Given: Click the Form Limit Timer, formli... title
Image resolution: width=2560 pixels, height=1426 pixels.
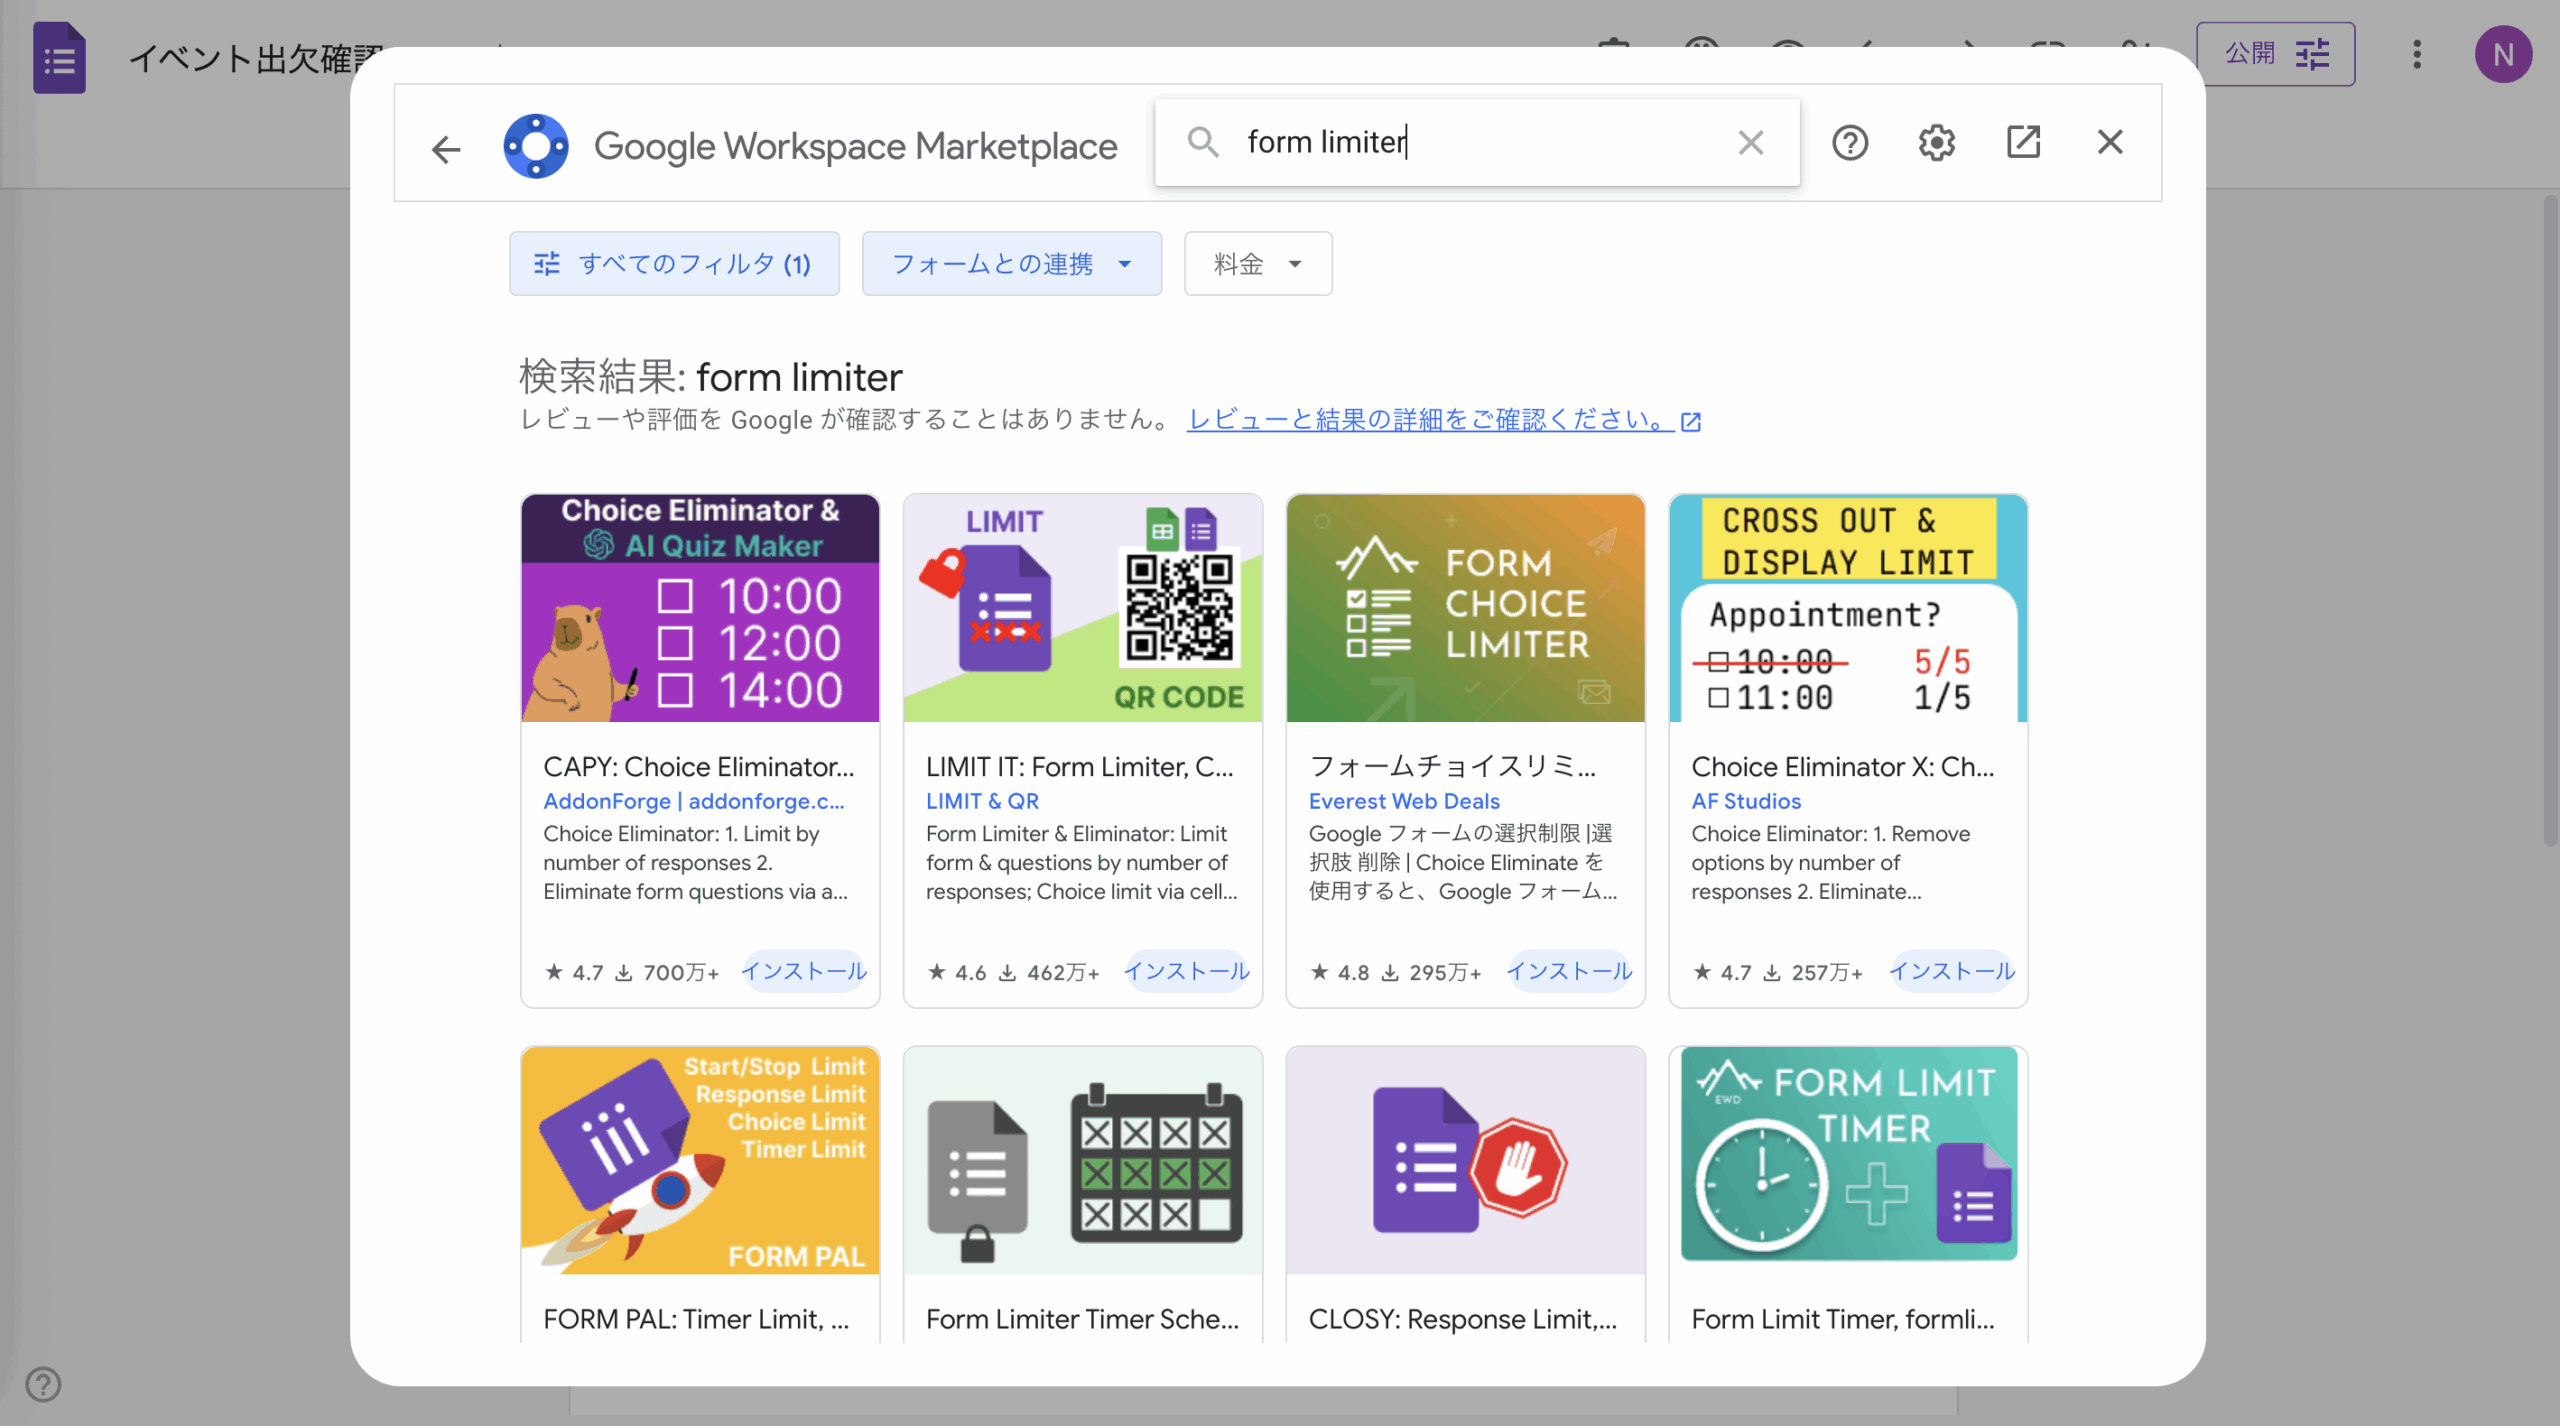Looking at the screenshot, I should click(x=1843, y=1320).
